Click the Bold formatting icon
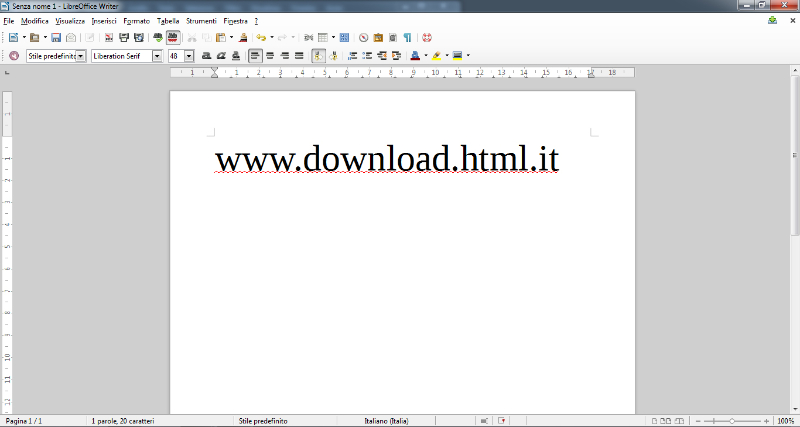This screenshot has height=427, width=800. pyautogui.click(x=206, y=56)
